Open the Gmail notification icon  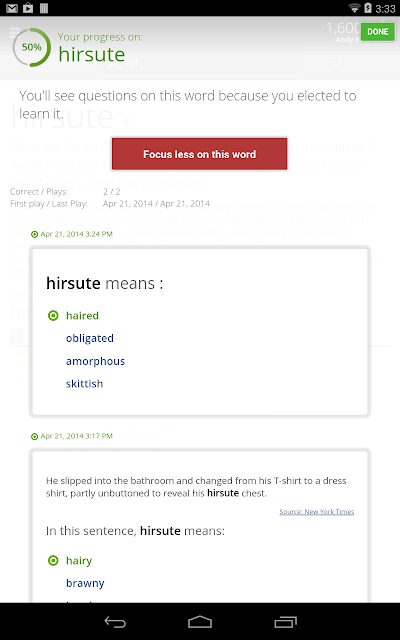coord(12,8)
